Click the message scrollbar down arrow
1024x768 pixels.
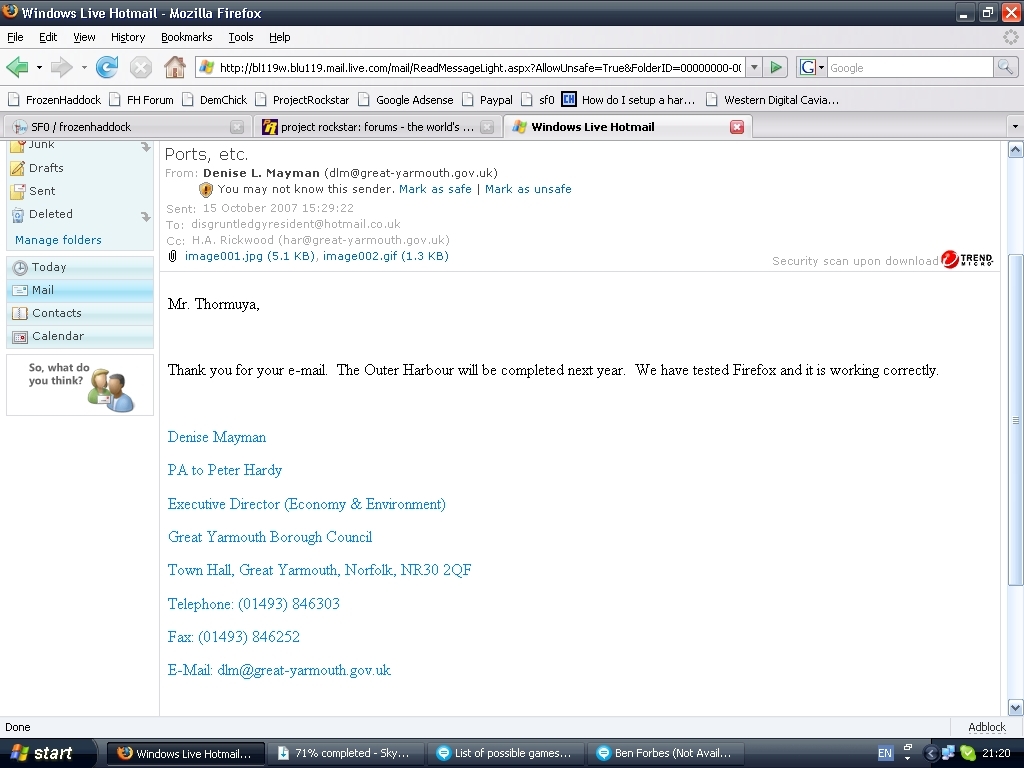click(x=1015, y=707)
